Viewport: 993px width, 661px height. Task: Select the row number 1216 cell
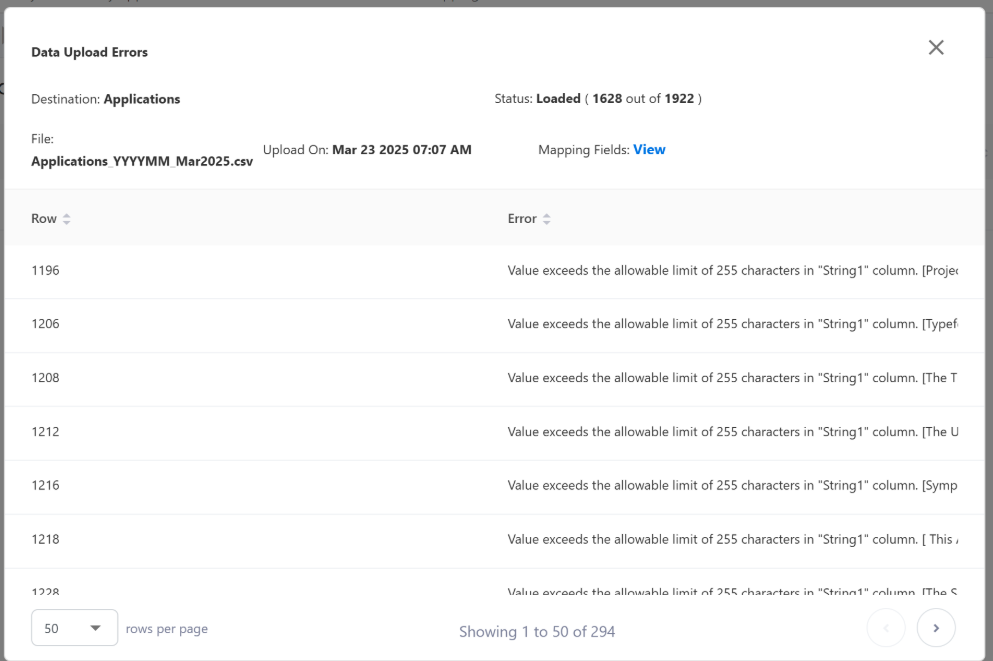pyautogui.click(x=46, y=487)
